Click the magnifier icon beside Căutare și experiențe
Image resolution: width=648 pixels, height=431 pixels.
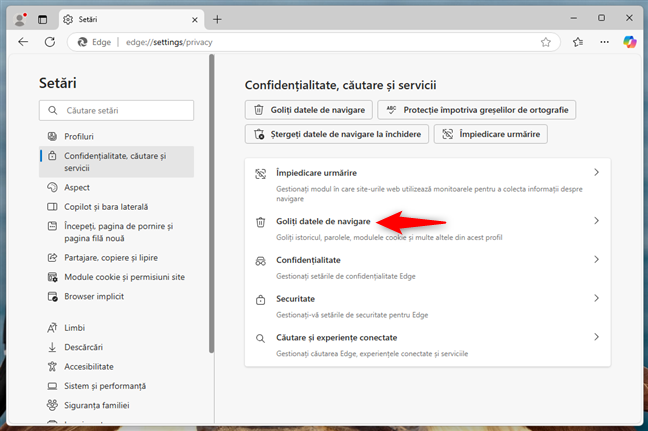[x=260, y=339]
